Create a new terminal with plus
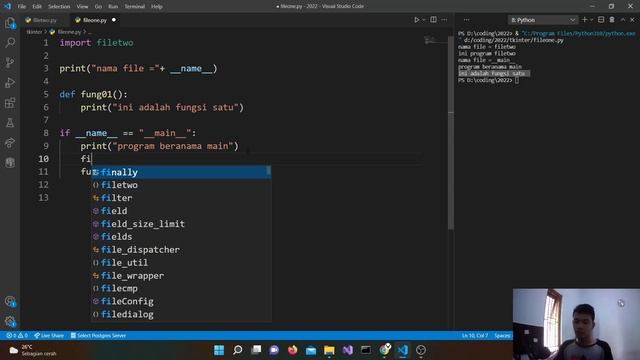Screen dimensions: 640x360 point(584,20)
